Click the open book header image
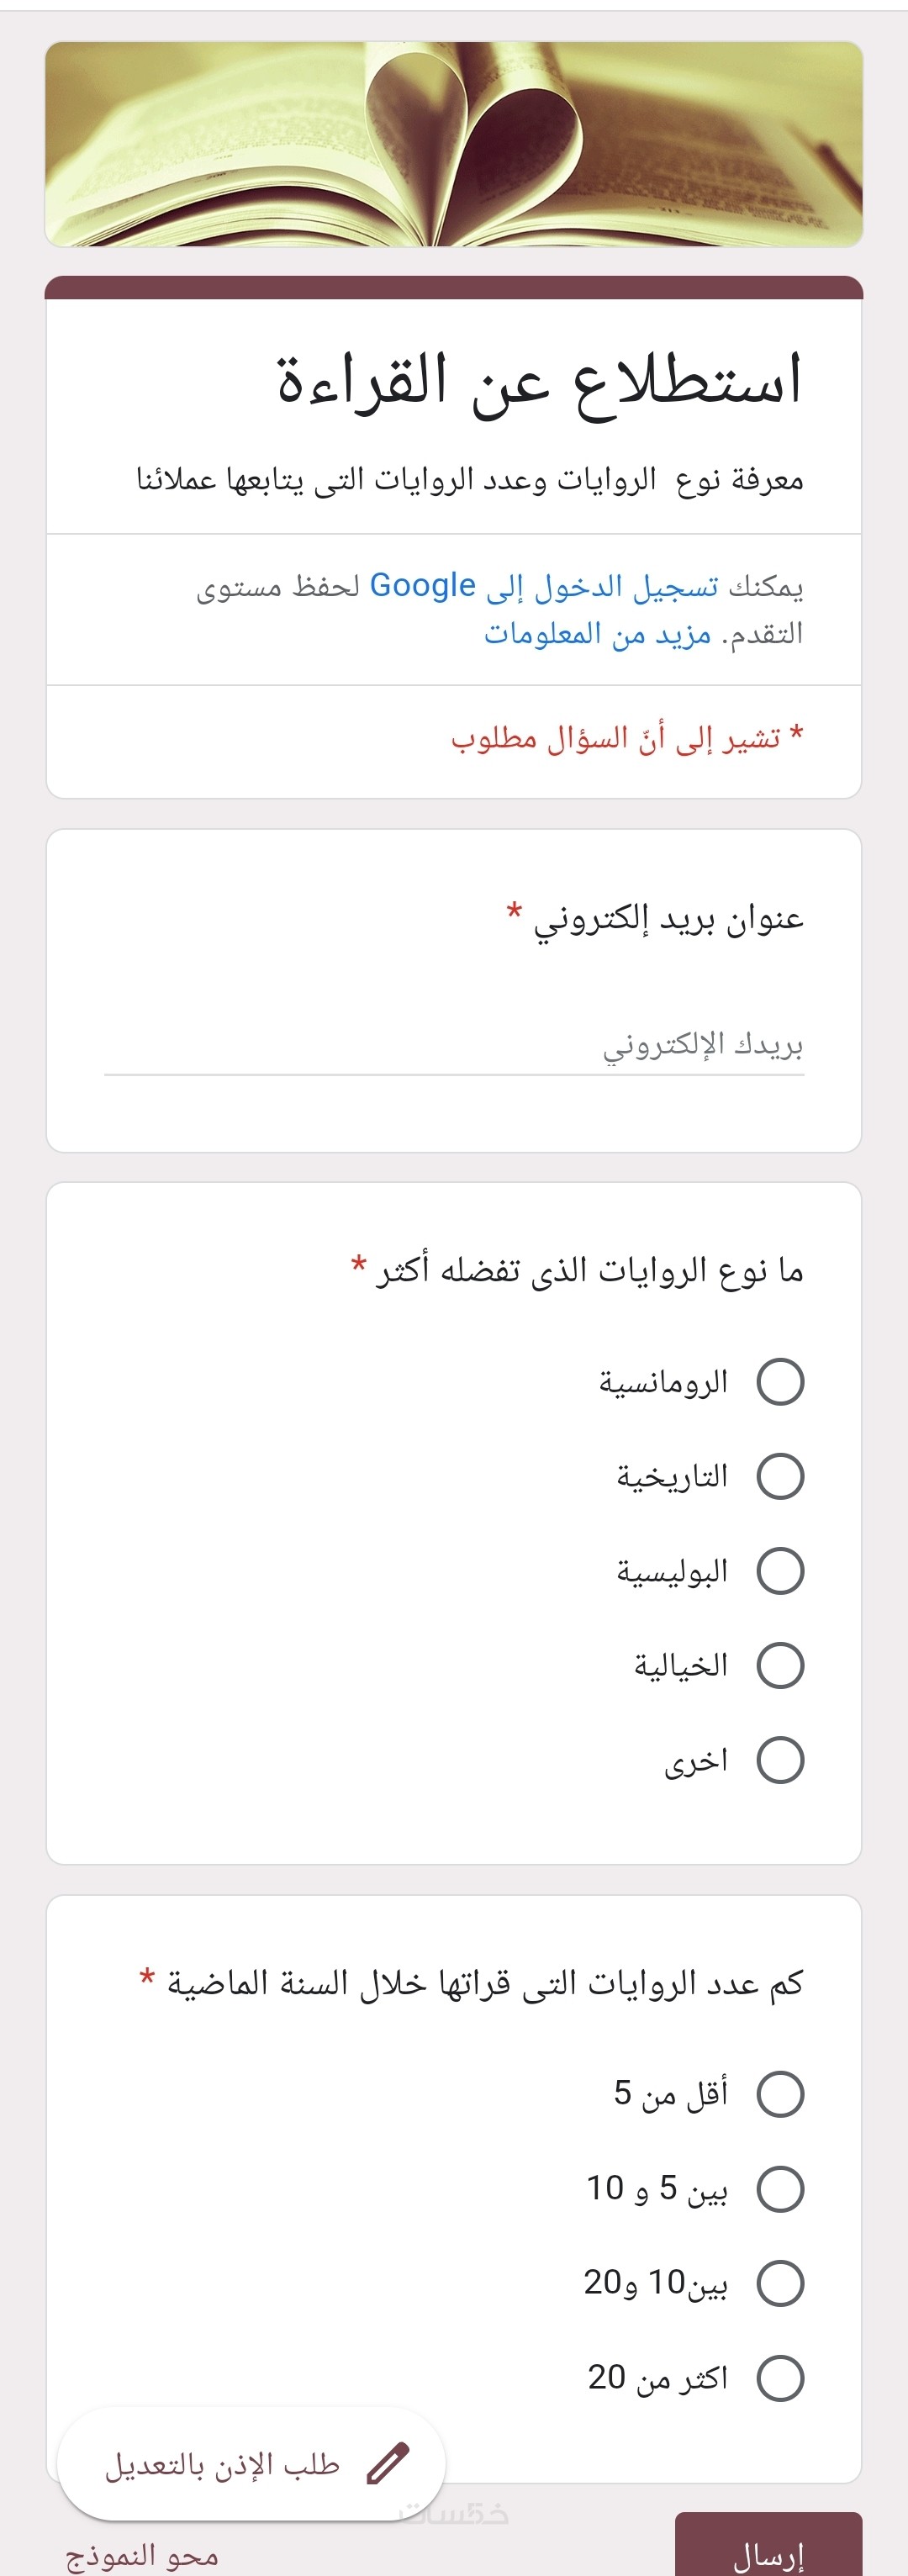The width and height of the screenshot is (908, 2576). coord(454,144)
